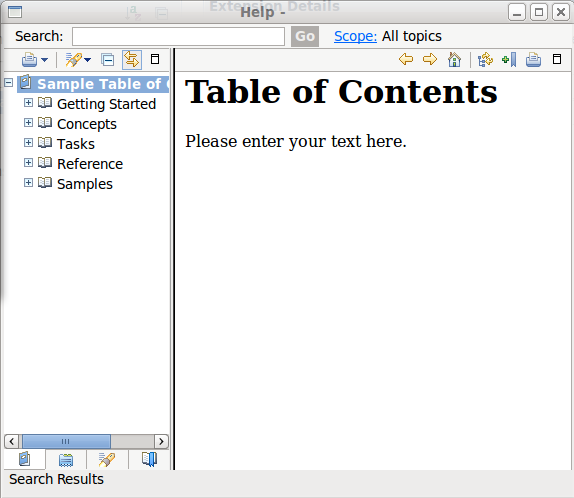The height and width of the screenshot is (498, 574).
Task: Click Show in Table of Contents icon
Action: click(485, 59)
